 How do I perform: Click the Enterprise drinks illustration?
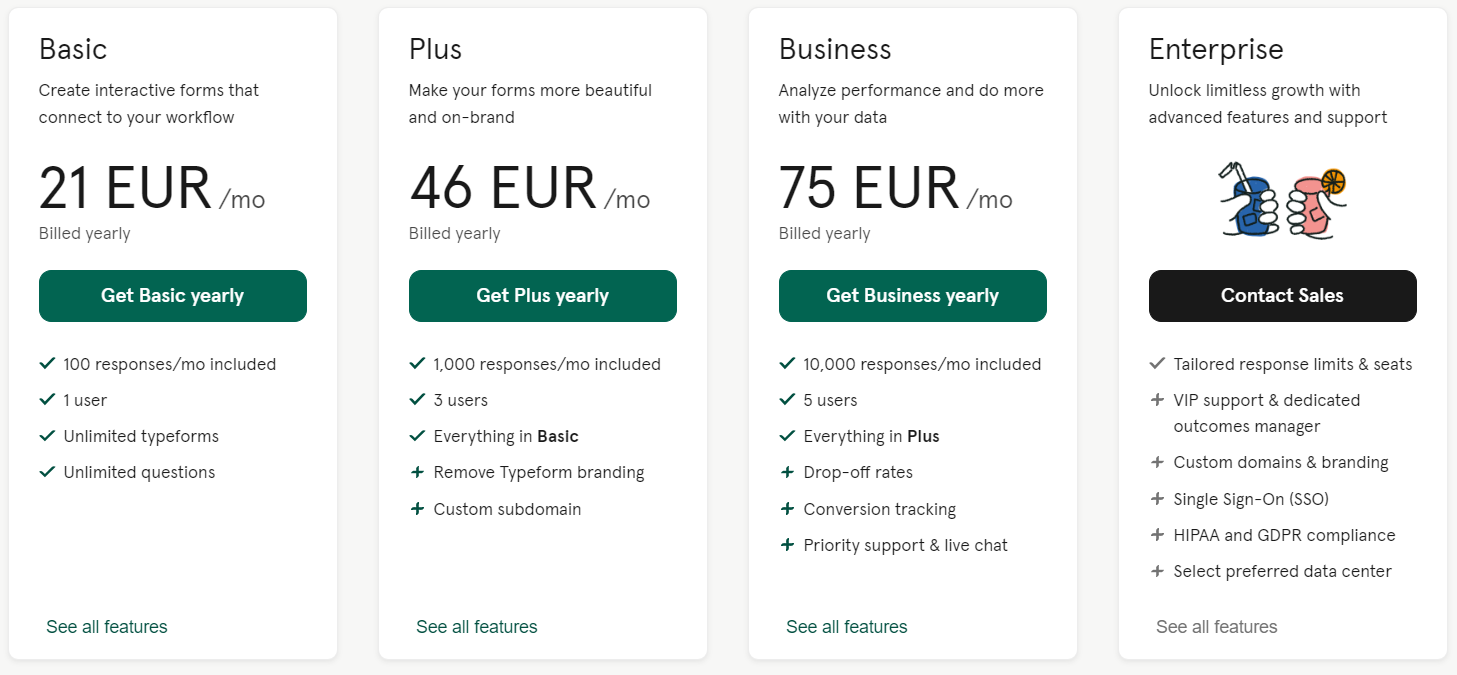point(1283,202)
